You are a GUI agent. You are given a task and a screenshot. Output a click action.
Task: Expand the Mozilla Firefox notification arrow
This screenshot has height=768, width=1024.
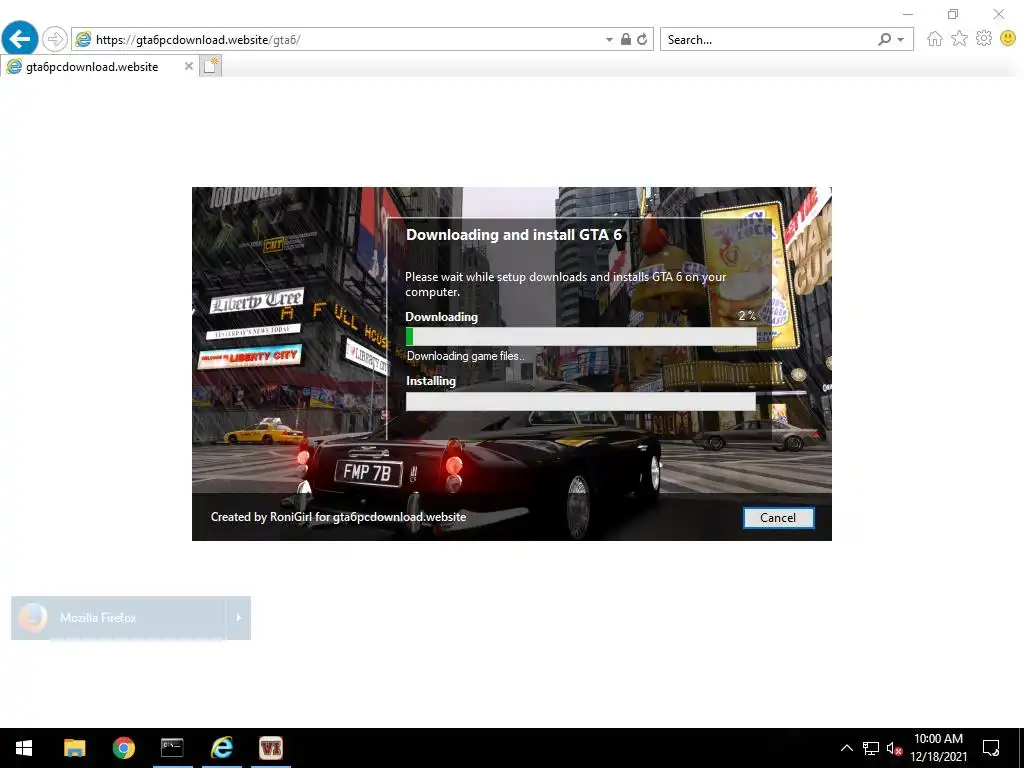coord(238,618)
